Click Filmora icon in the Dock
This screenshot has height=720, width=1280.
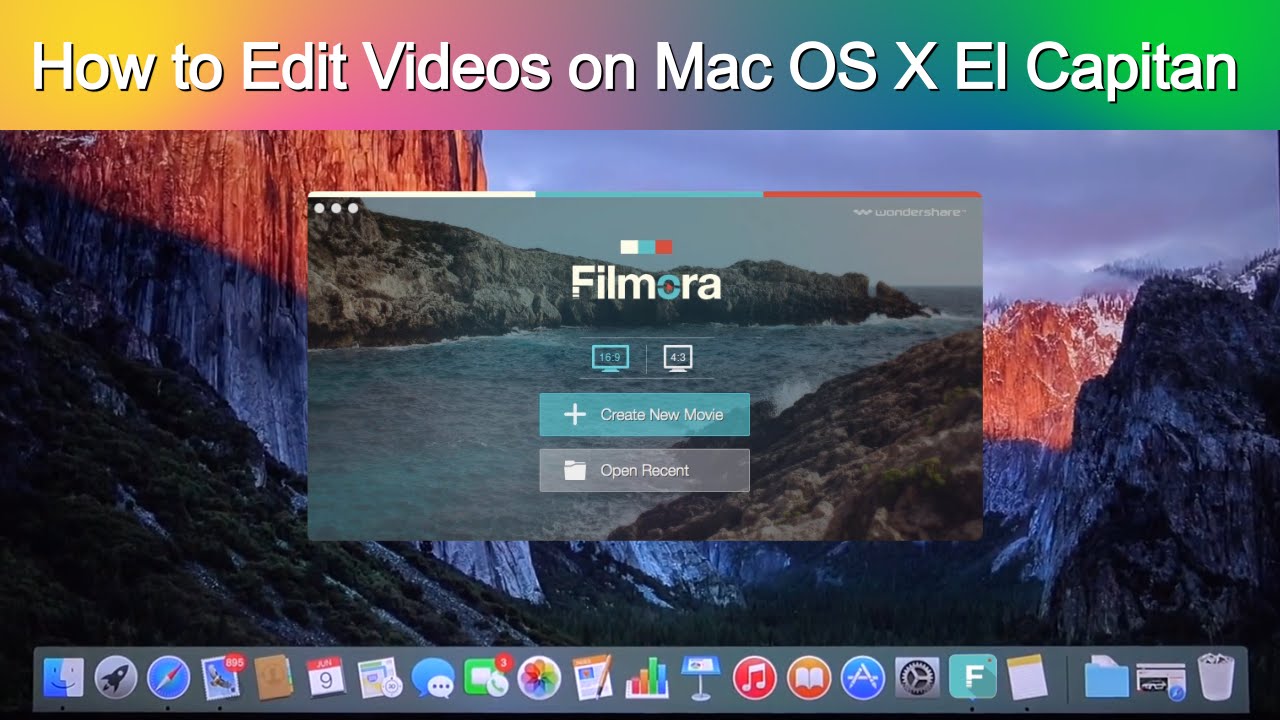(972, 677)
